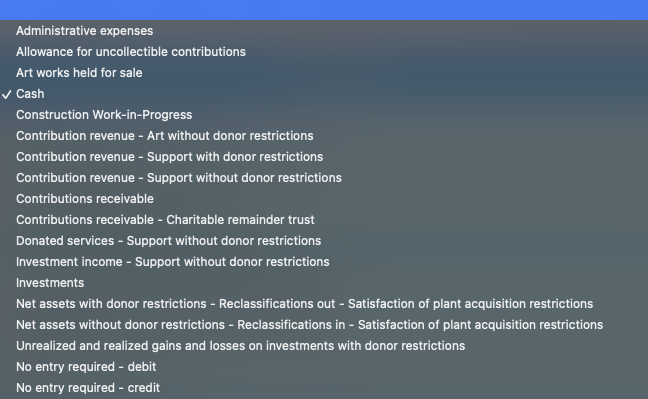The image size is (648, 399).
Task: Select Contribution revenue - Support without donor restrictions
Action: (x=324, y=178)
